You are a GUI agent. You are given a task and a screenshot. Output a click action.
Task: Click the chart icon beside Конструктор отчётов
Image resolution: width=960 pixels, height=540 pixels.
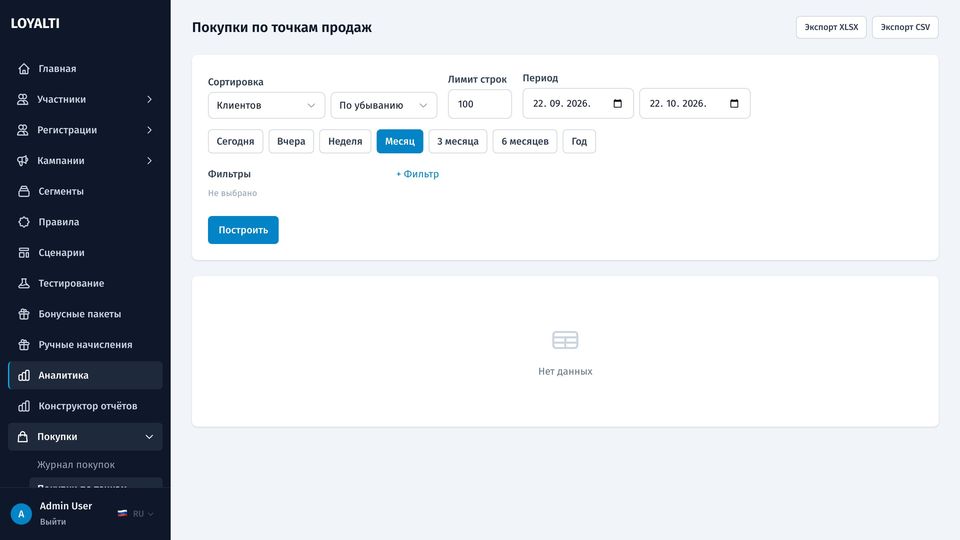pos(24,406)
